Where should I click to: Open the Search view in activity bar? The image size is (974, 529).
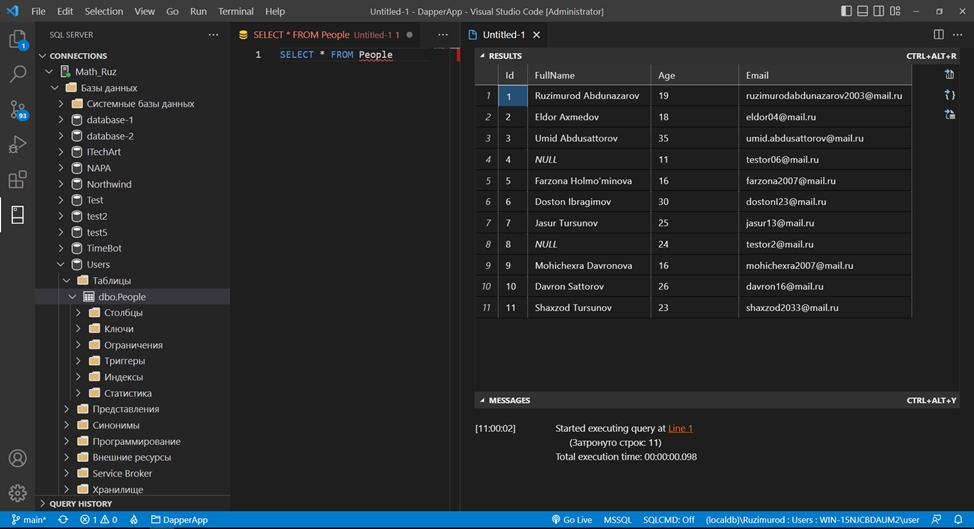[17, 75]
